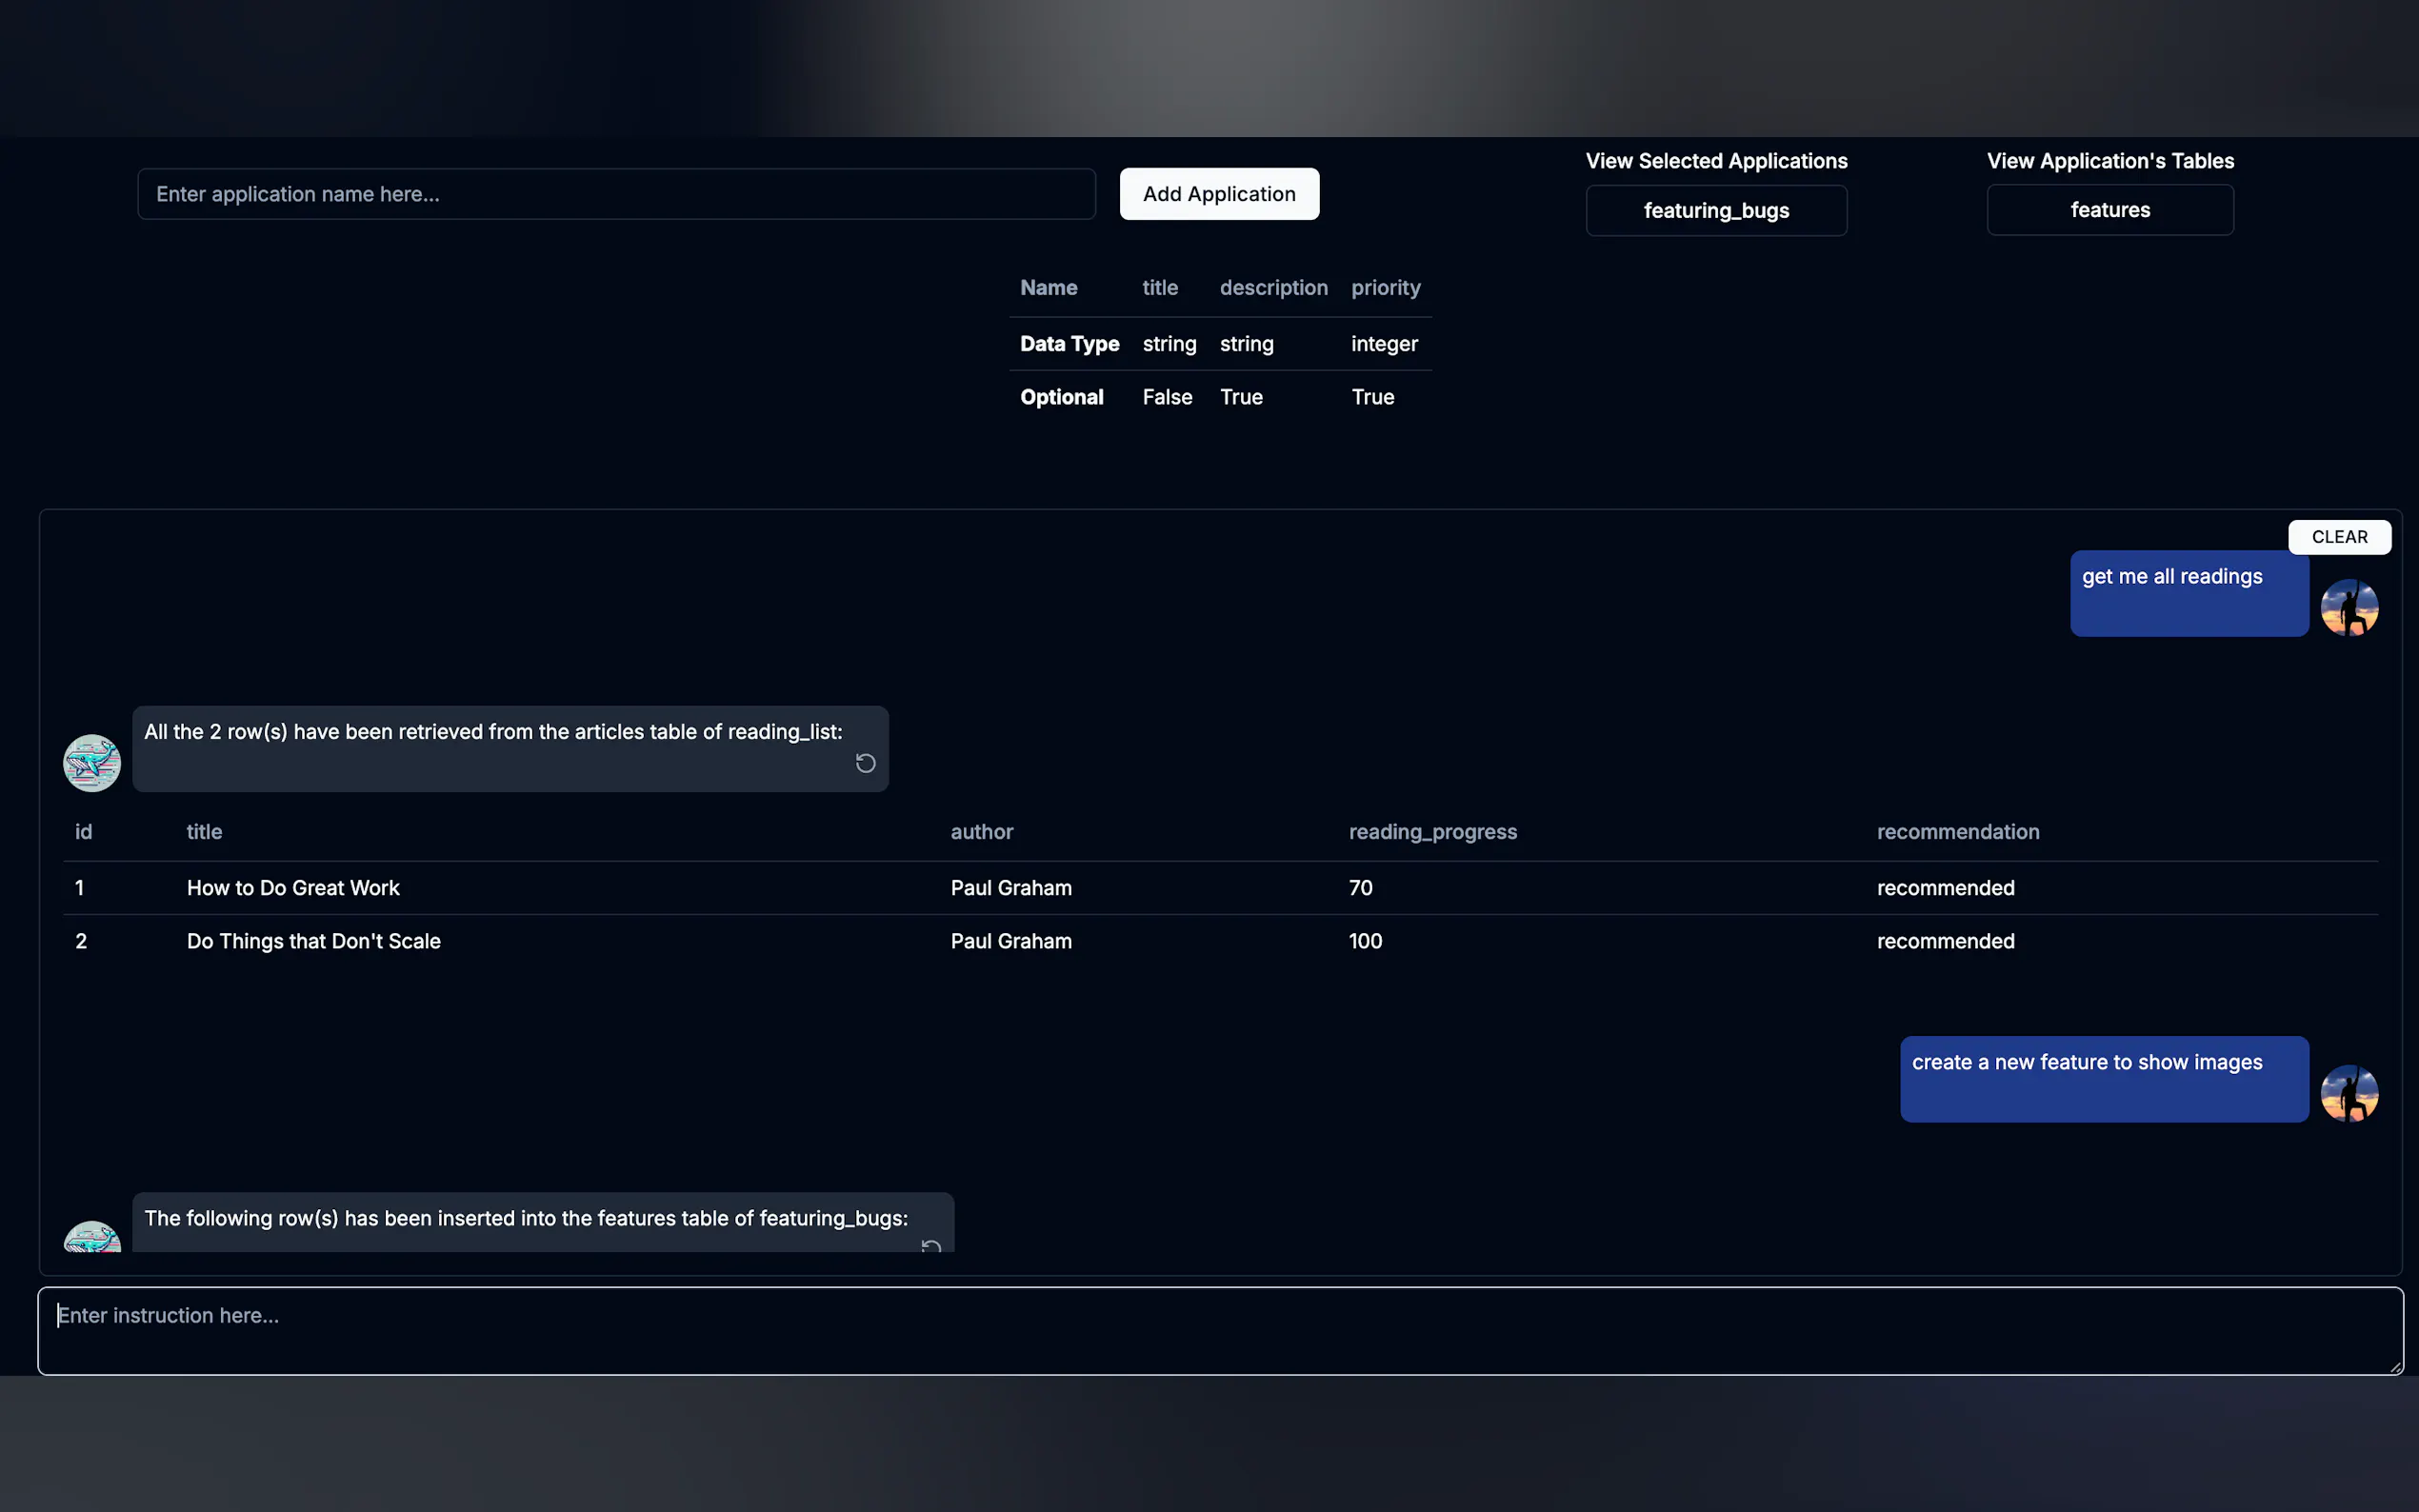This screenshot has width=2419, height=1512.
Task: Click the priority column header in the schema table
Action: [x=1385, y=288]
